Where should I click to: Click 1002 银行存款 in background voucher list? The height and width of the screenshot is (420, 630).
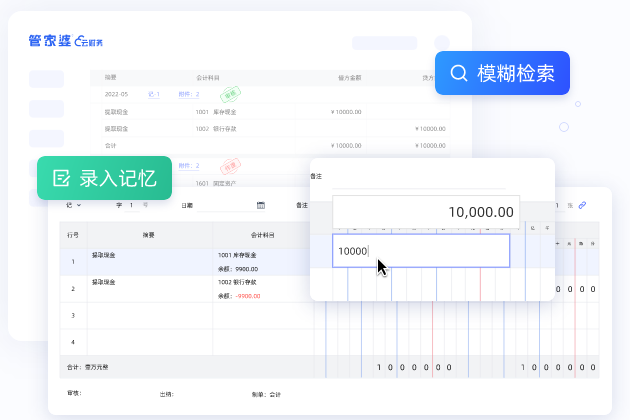216,129
